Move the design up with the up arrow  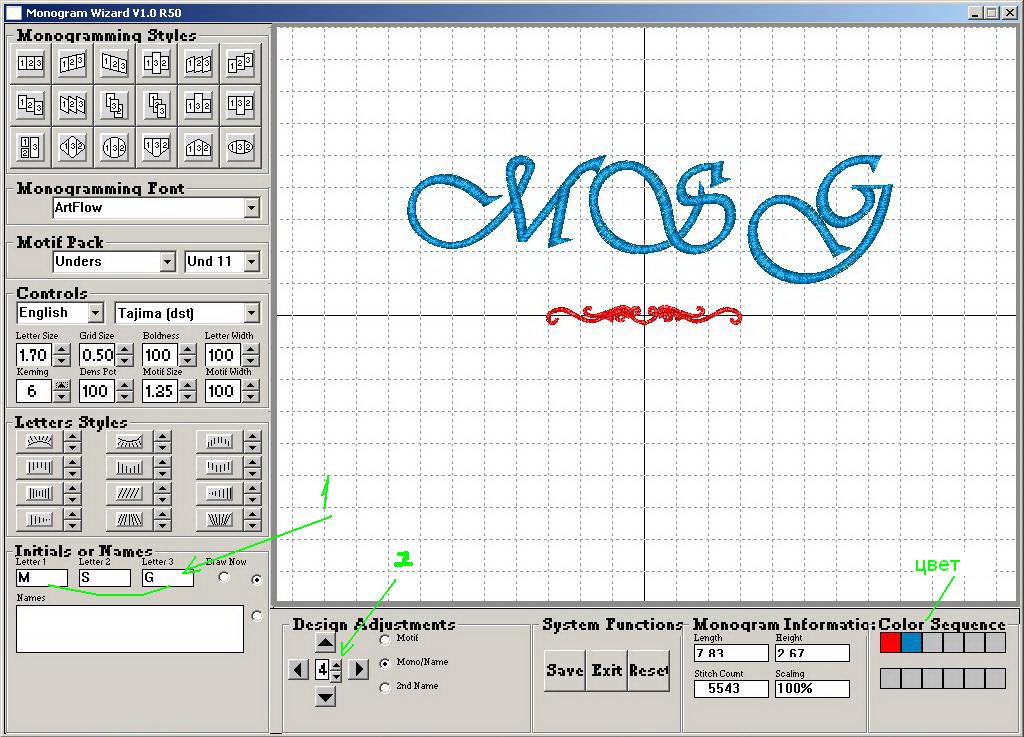325,643
